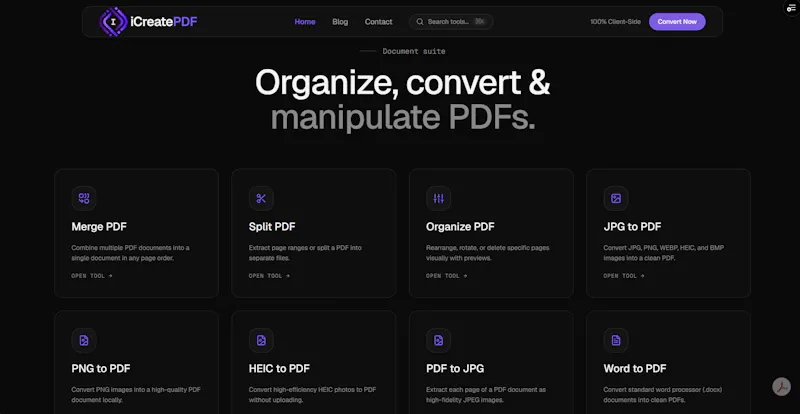Click the PDF to JPG card title

[x=455, y=369]
